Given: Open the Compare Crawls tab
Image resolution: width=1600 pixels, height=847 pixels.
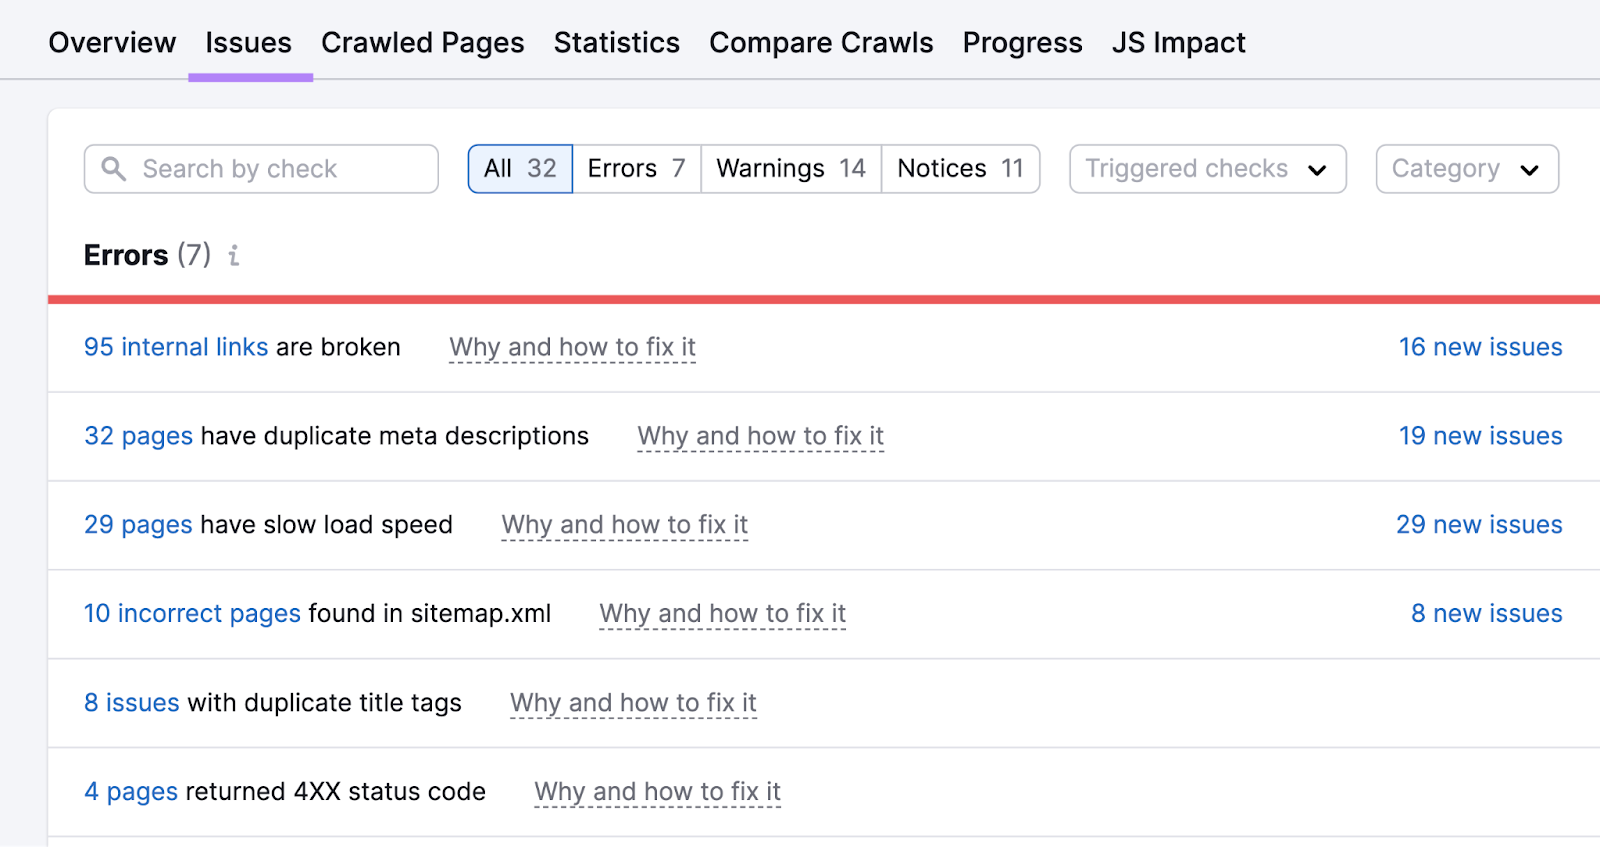Looking at the screenshot, I should 821,42.
